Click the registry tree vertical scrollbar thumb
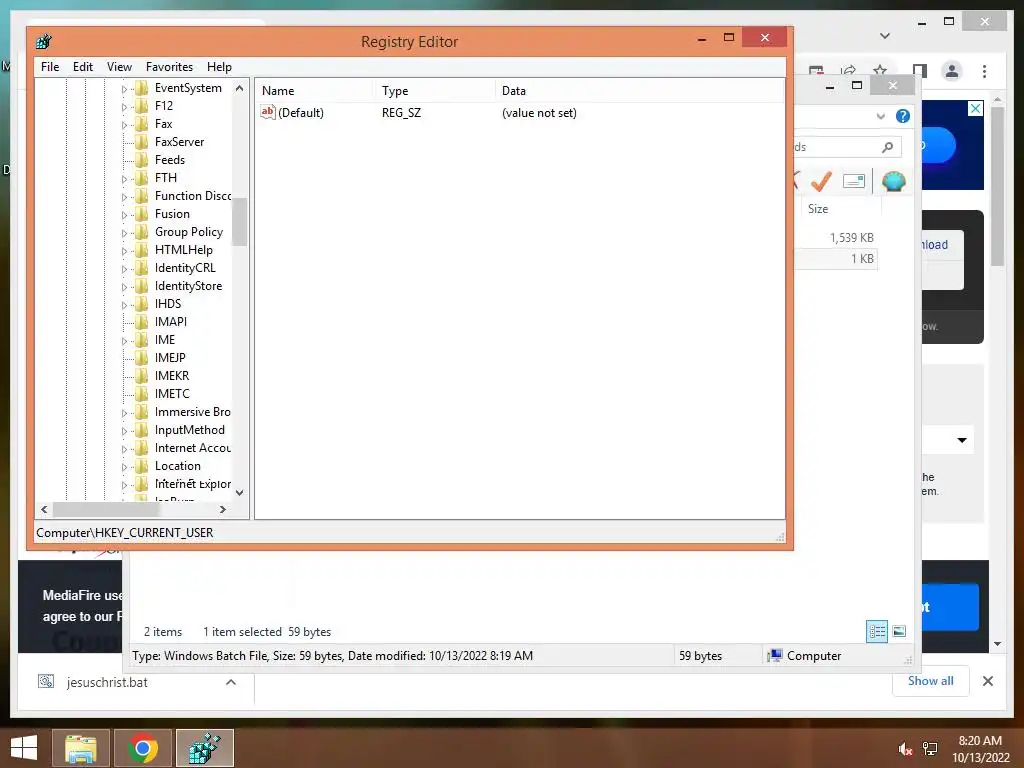The image size is (1024, 768). pyautogui.click(x=240, y=222)
